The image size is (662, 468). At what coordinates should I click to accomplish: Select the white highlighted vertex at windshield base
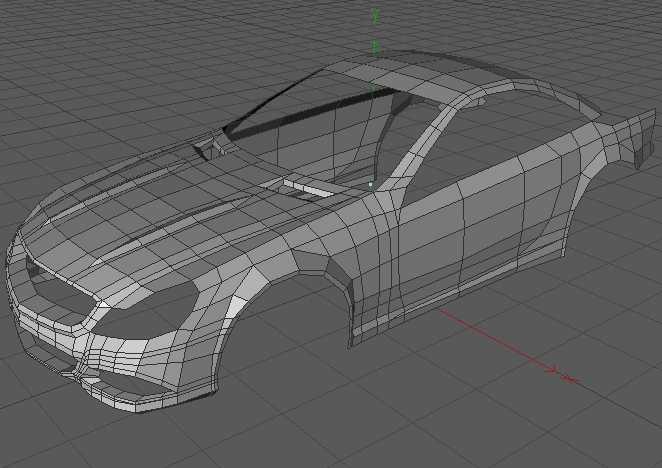coord(371,185)
